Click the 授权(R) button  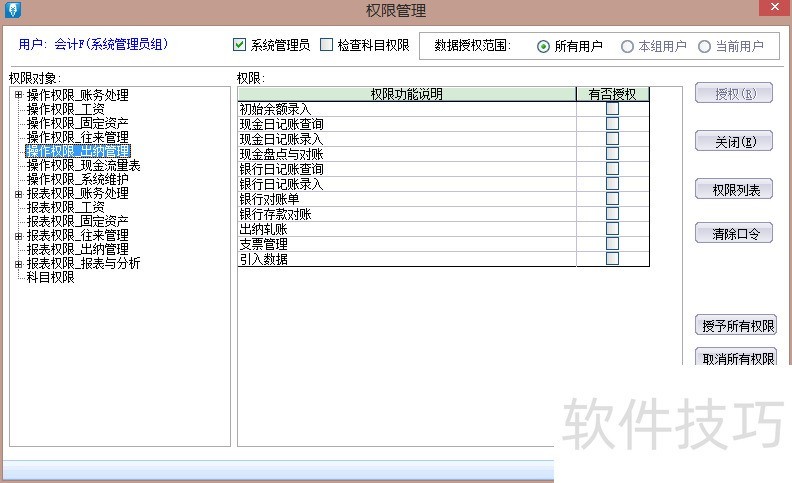(734, 93)
